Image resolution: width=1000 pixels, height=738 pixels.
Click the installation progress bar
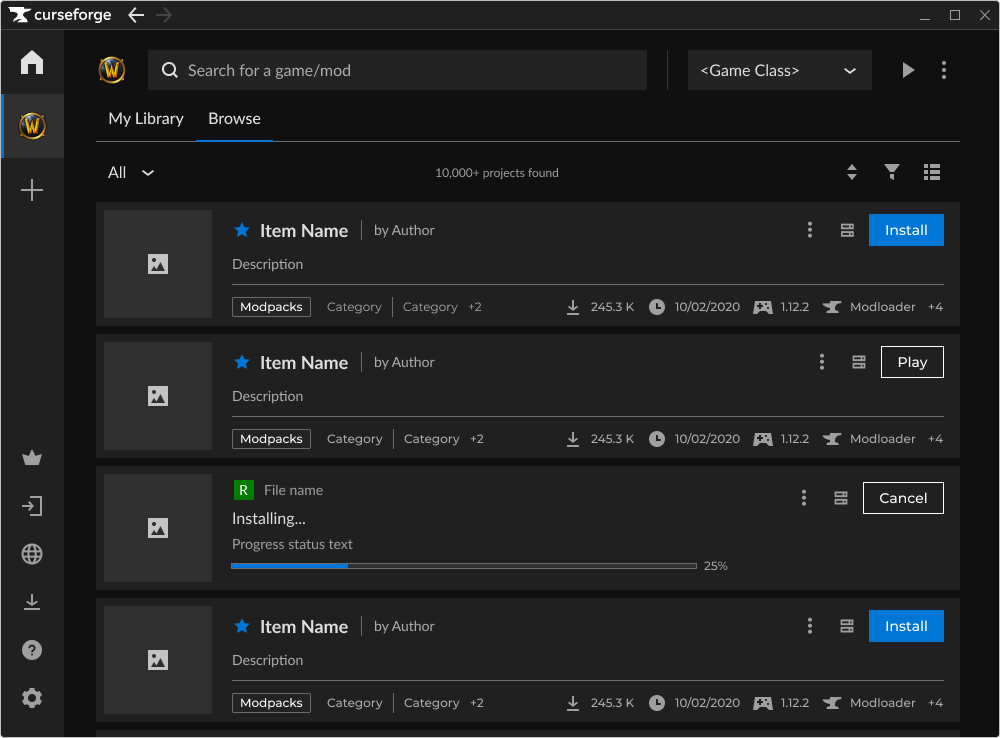(x=463, y=566)
